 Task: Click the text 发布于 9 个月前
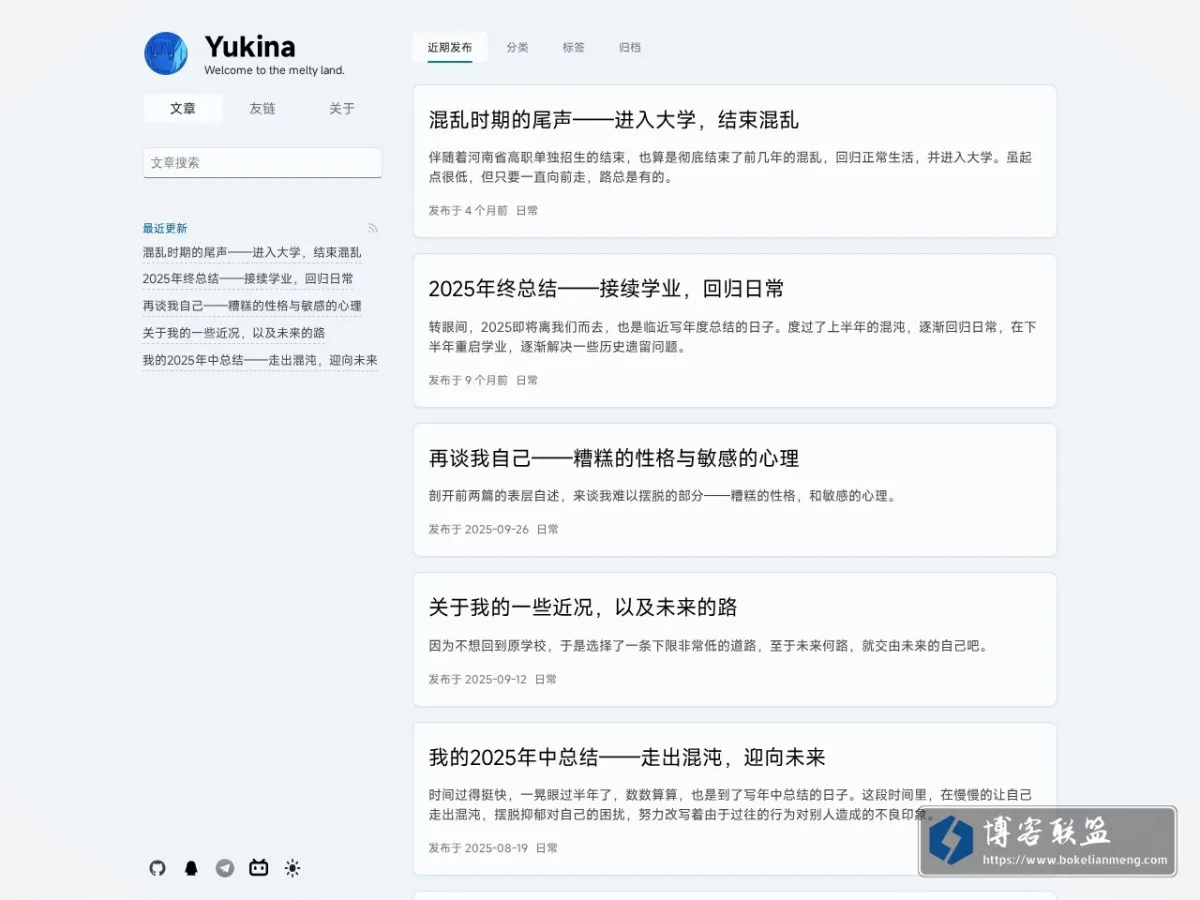[x=468, y=380]
